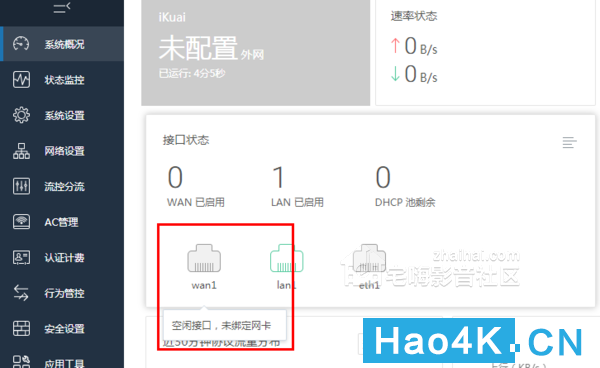Click the 接口状态 heading
The image size is (600, 368).
186,140
